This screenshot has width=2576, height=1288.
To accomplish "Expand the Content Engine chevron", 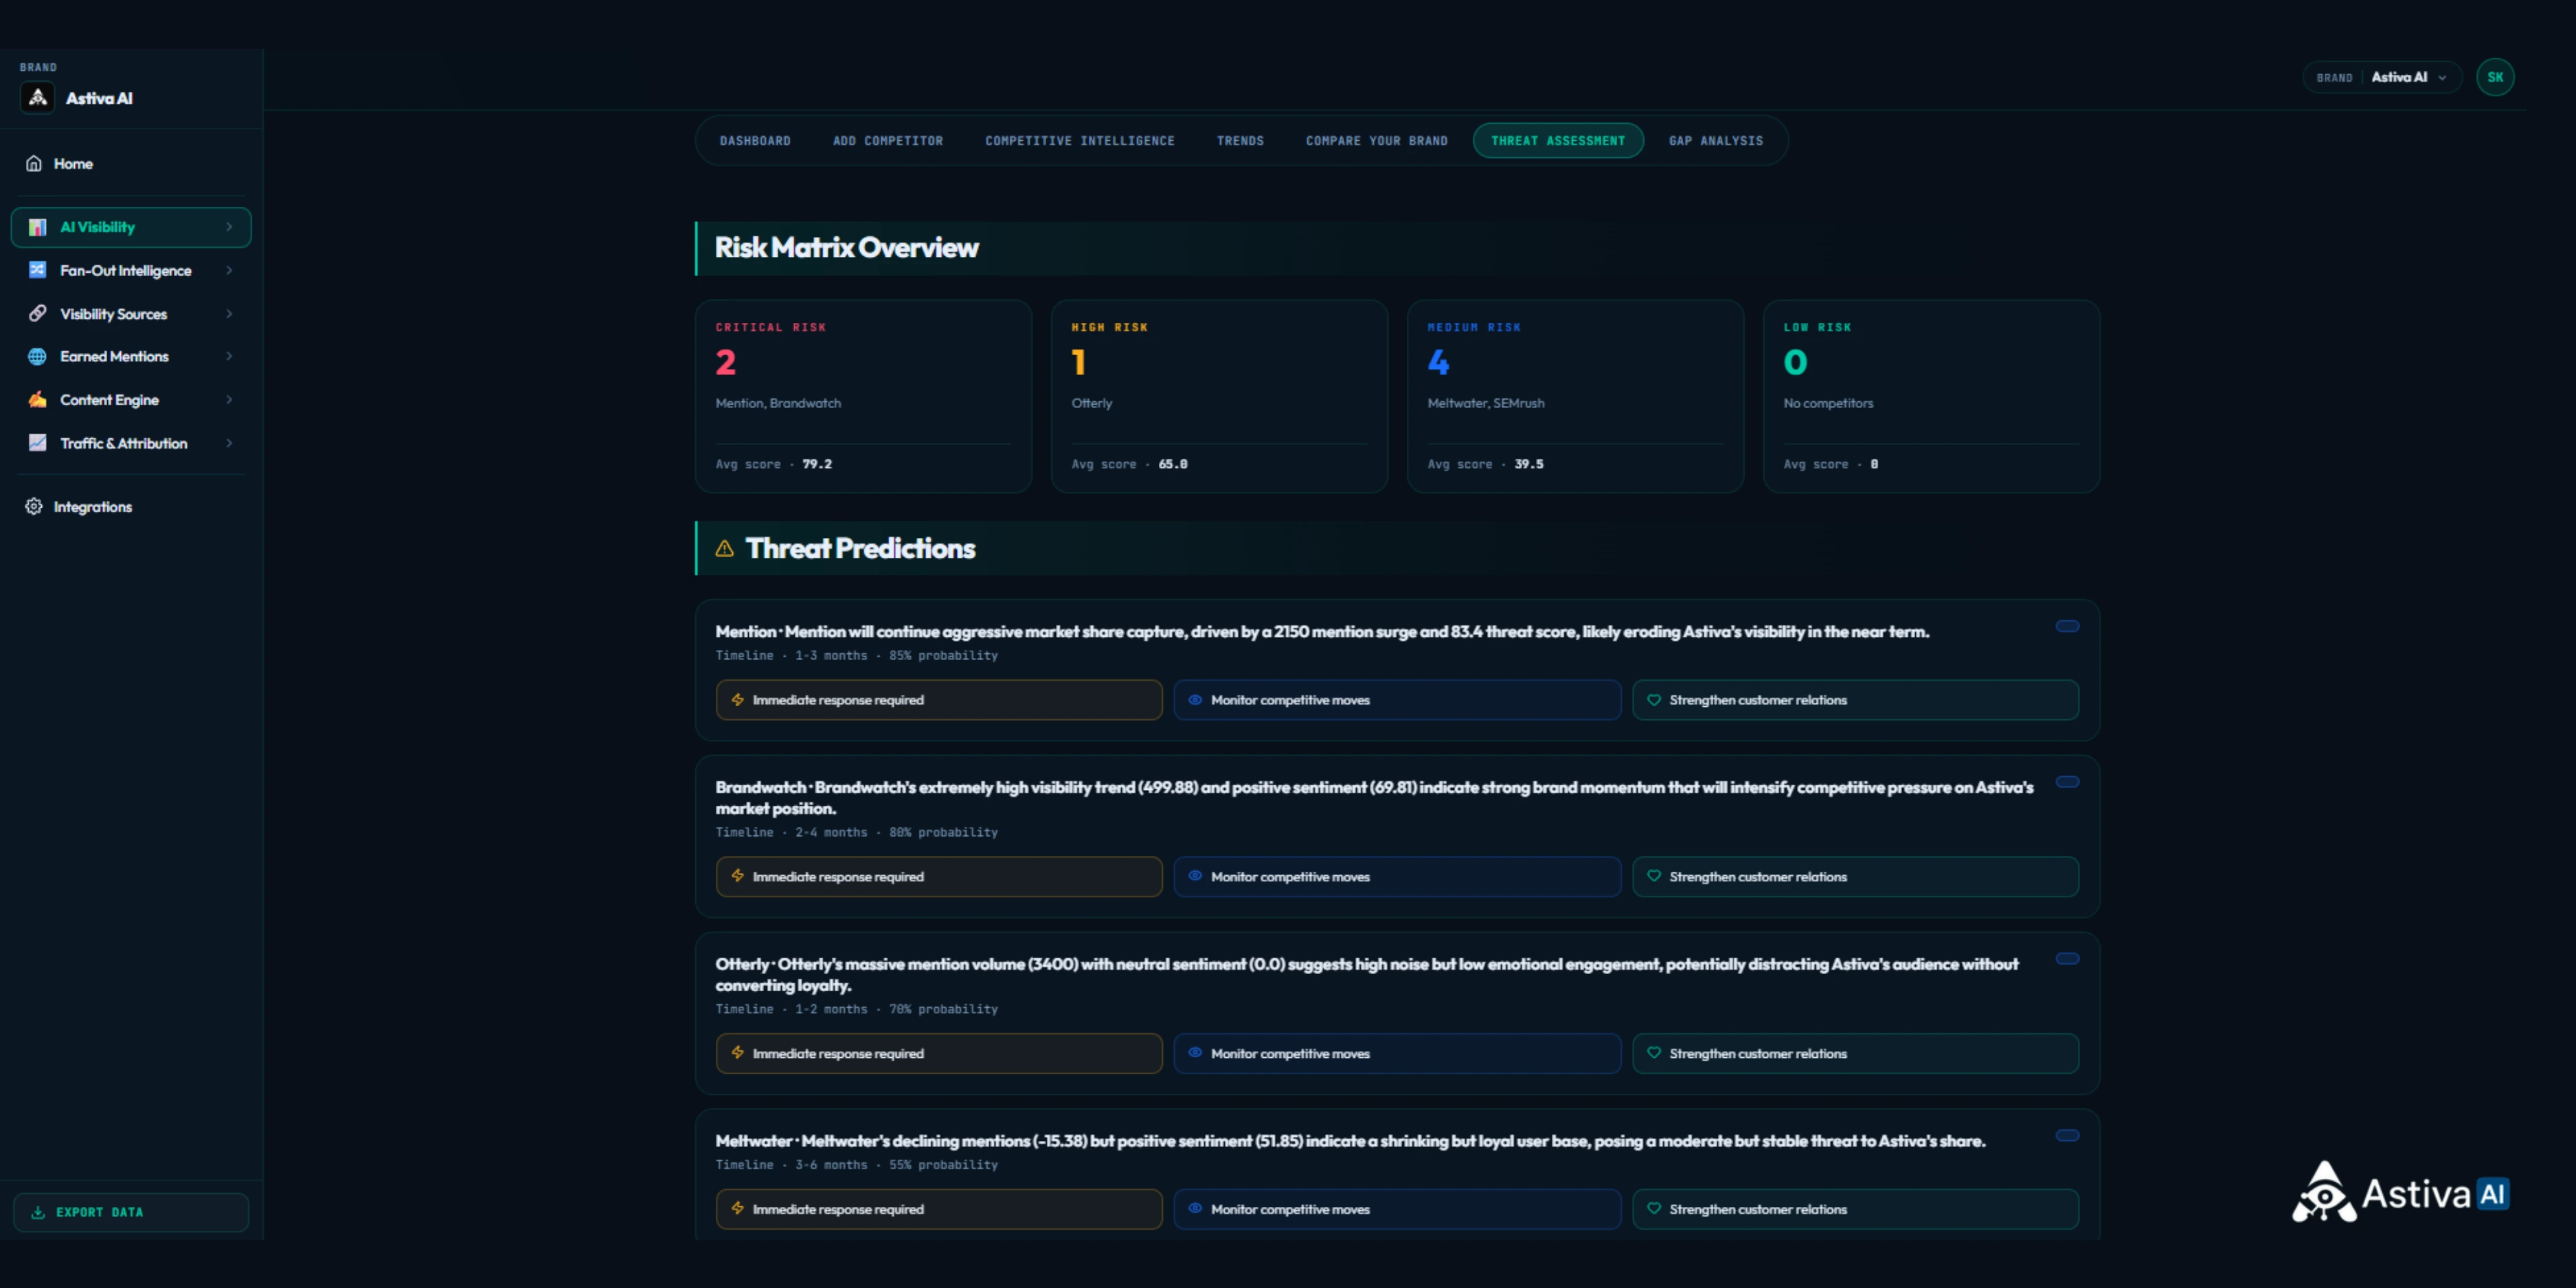I will 229,399.
